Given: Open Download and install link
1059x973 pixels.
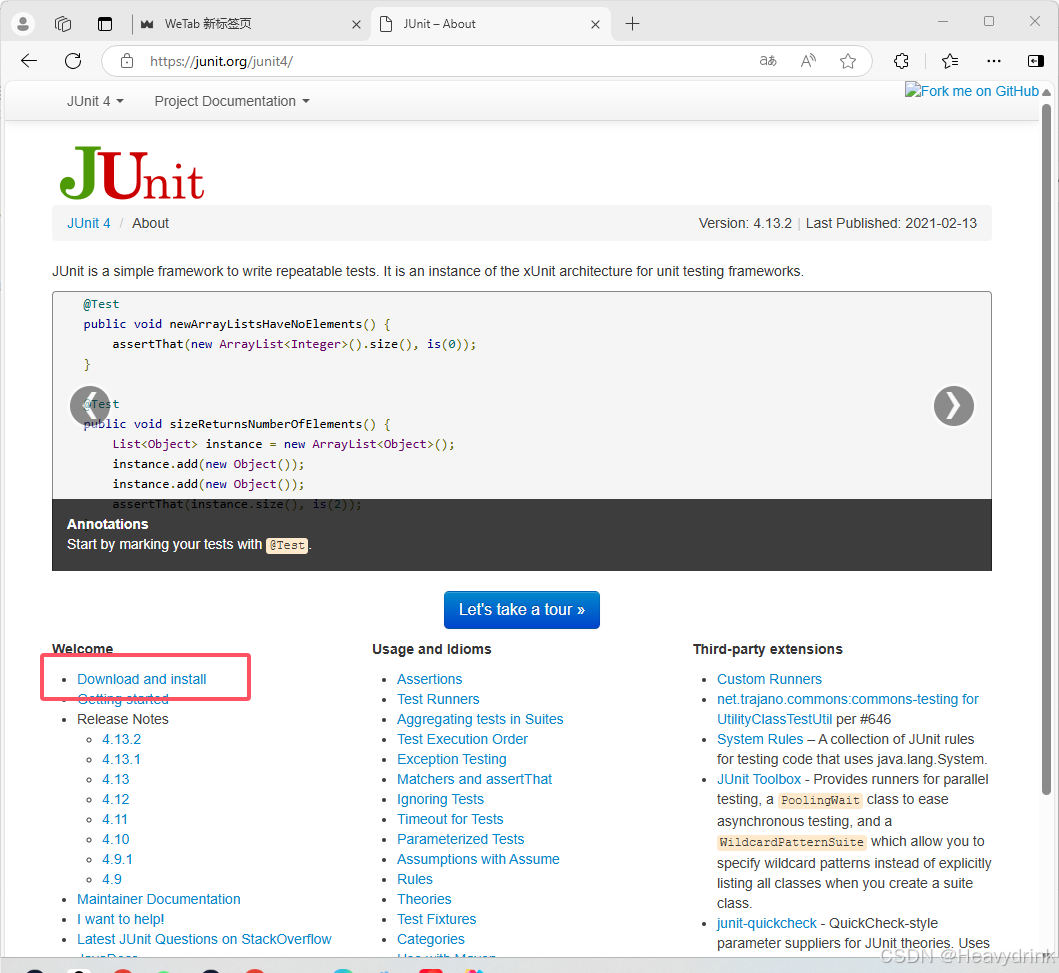Looking at the screenshot, I should pos(142,679).
